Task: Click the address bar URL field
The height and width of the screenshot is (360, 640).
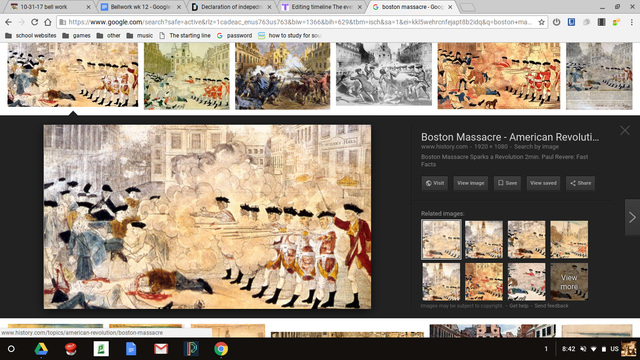Action: [300, 22]
